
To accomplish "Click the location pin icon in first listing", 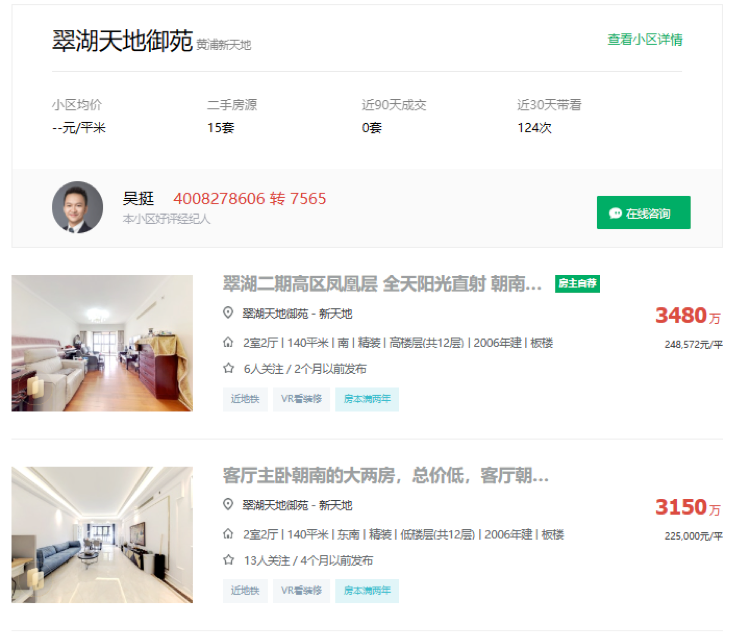I will tap(228, 313).
